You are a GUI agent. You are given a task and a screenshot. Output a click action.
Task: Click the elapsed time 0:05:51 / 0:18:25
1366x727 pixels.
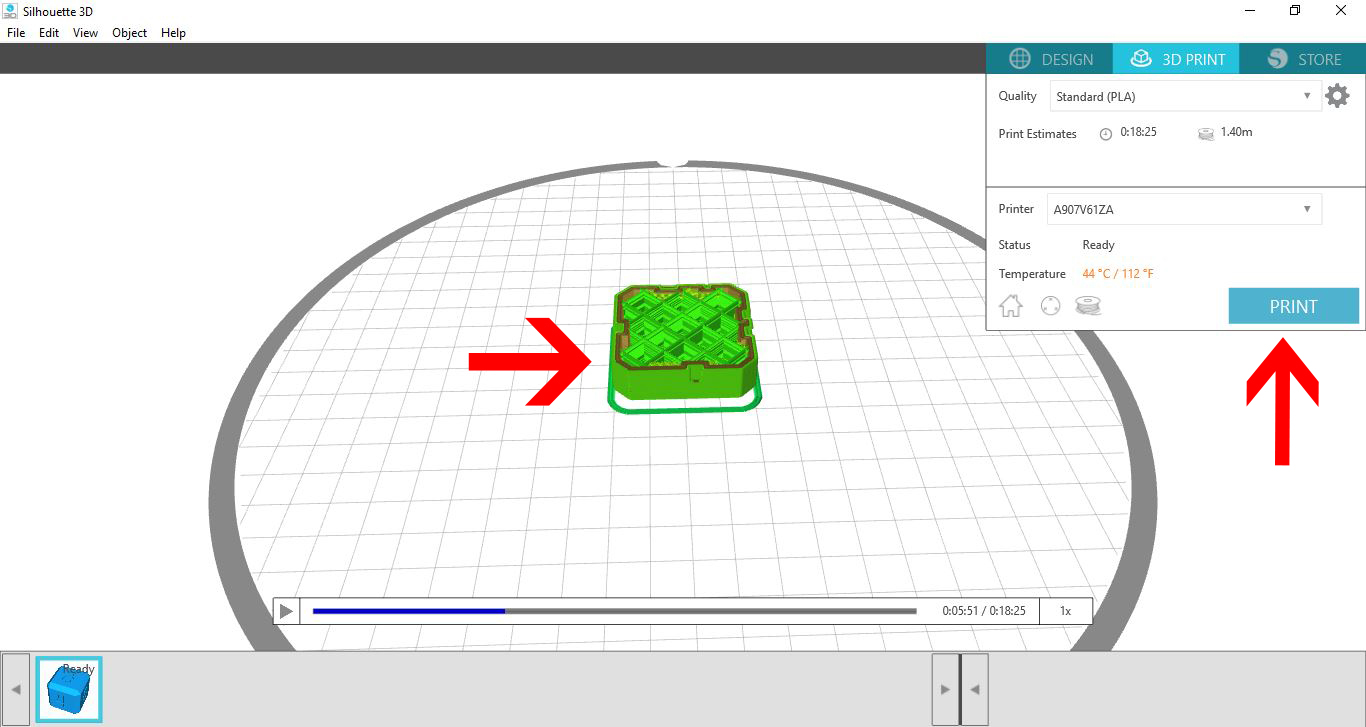tap(984, 611)
